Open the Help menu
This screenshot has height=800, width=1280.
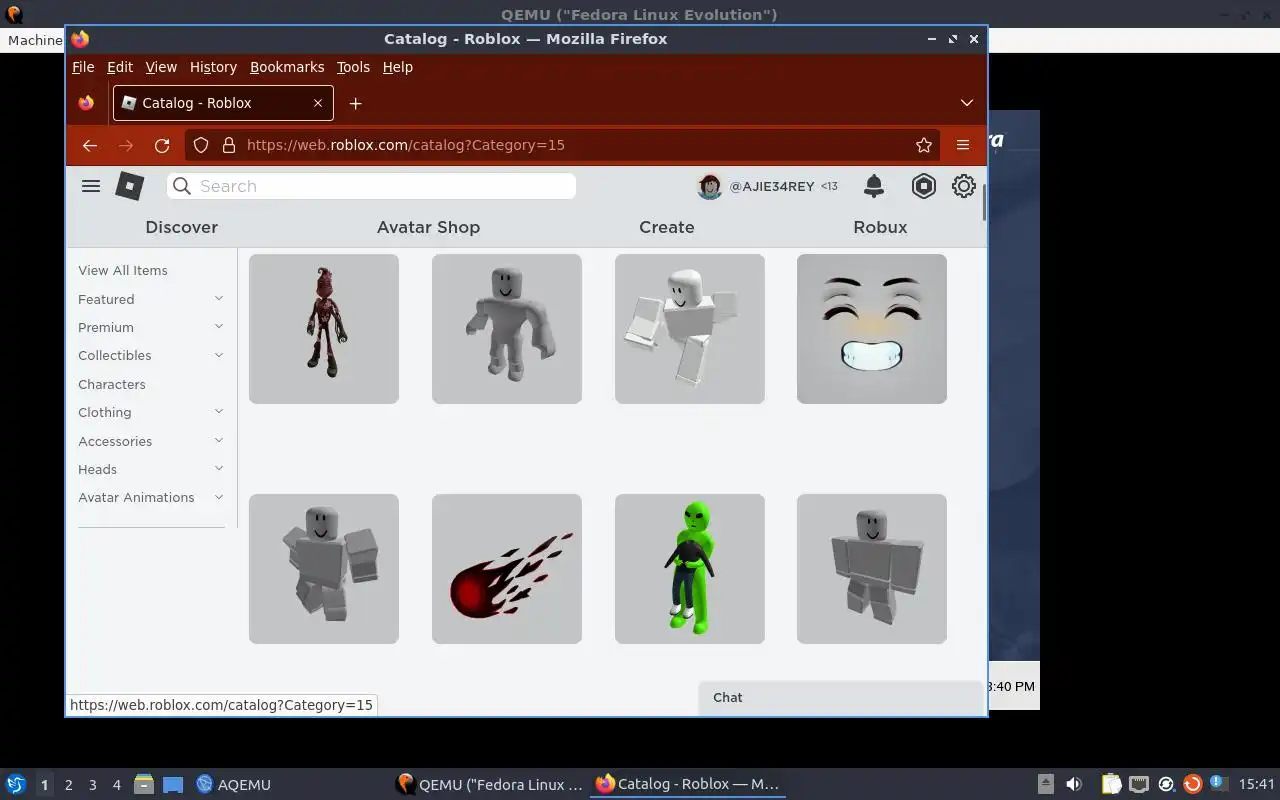click(397, 67)
